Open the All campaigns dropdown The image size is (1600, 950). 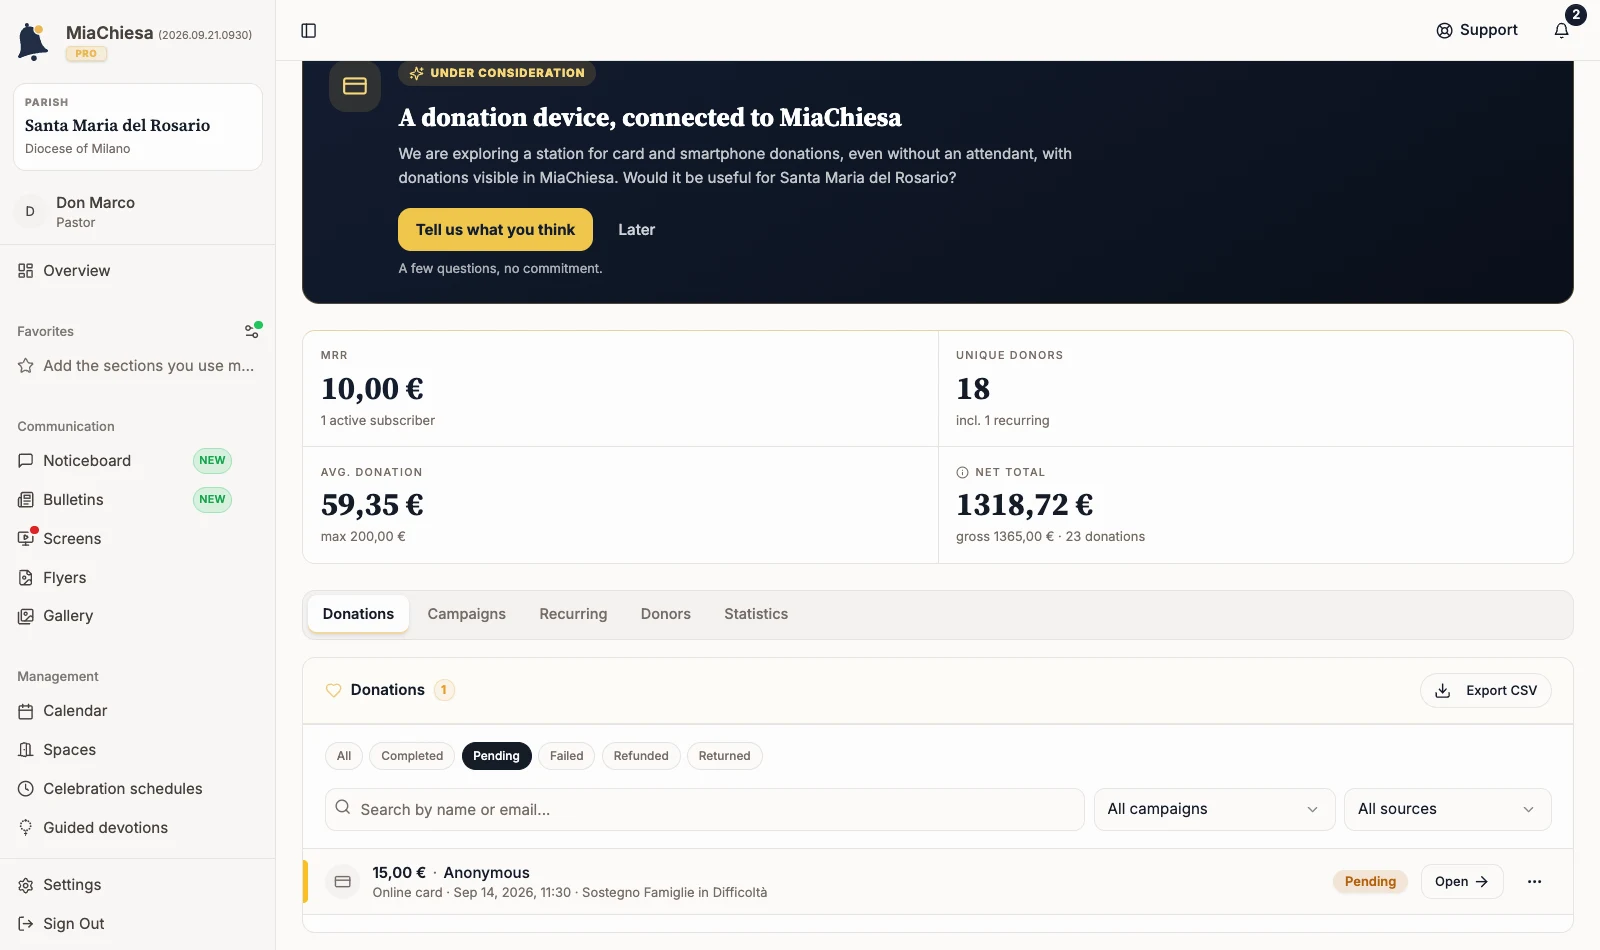click(x=1214, y=809)
